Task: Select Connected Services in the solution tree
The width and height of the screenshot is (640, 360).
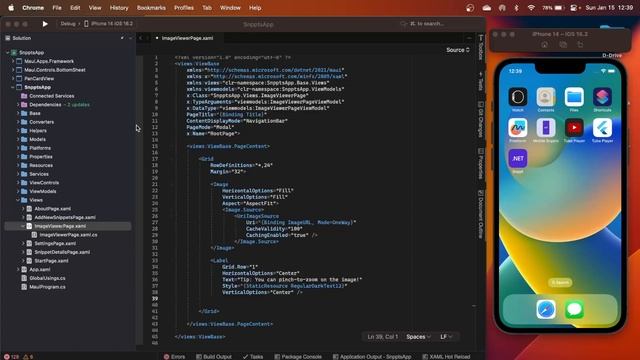Action: tap(51, 96)
